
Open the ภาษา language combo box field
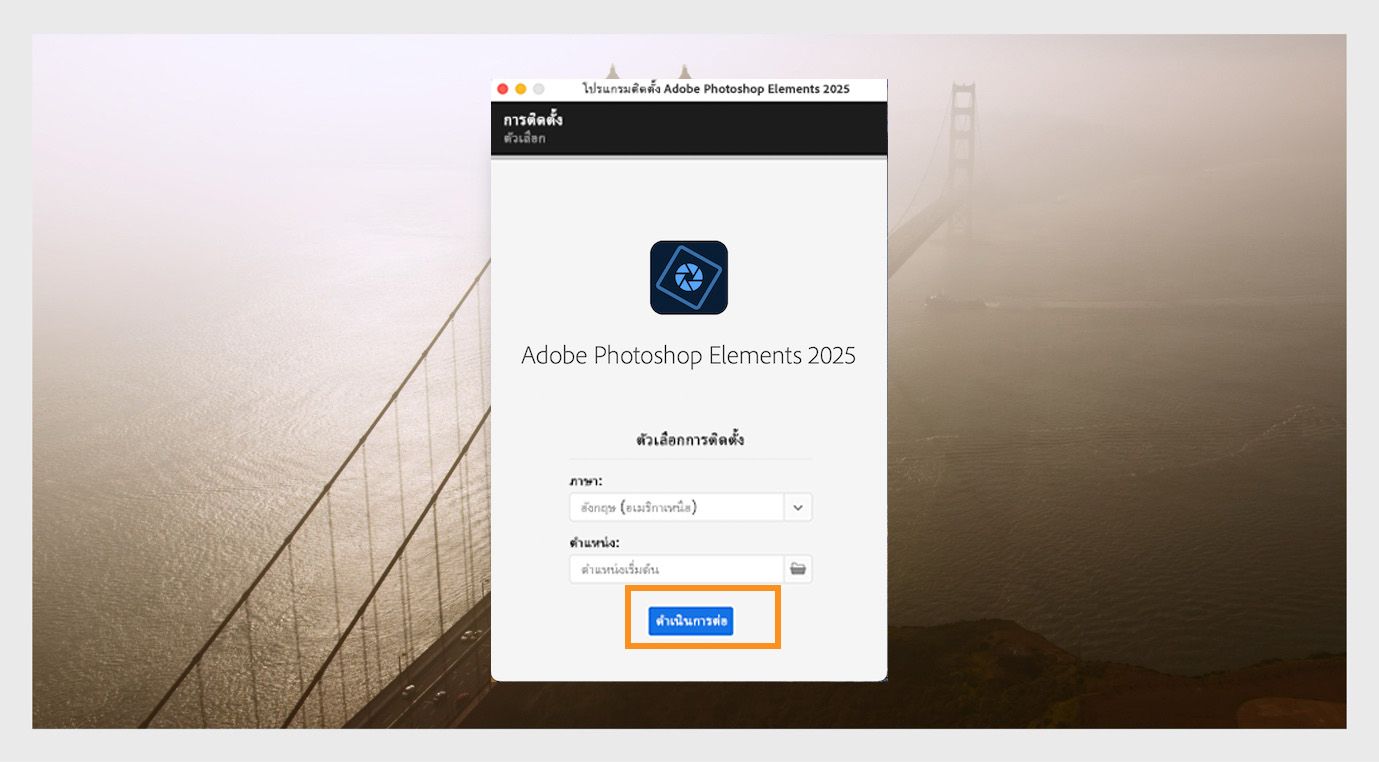coord(690,507)
